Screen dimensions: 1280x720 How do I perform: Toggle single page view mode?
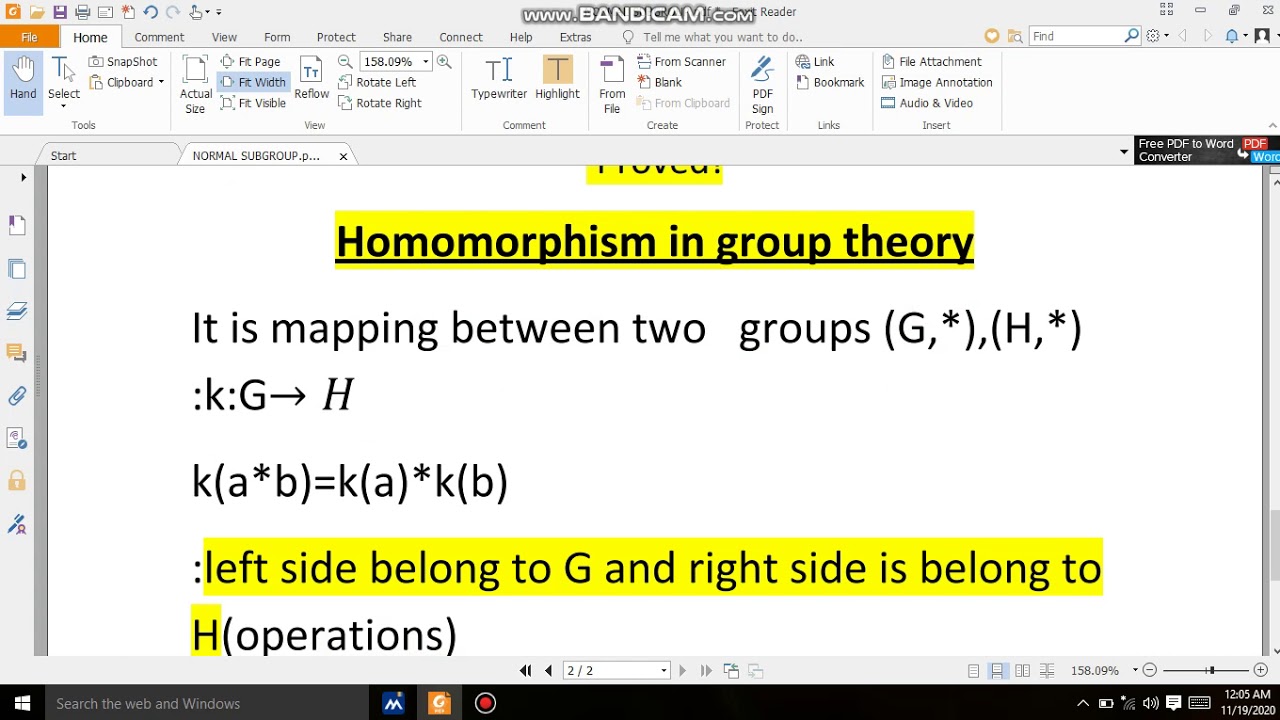click(x=974, y=671)
